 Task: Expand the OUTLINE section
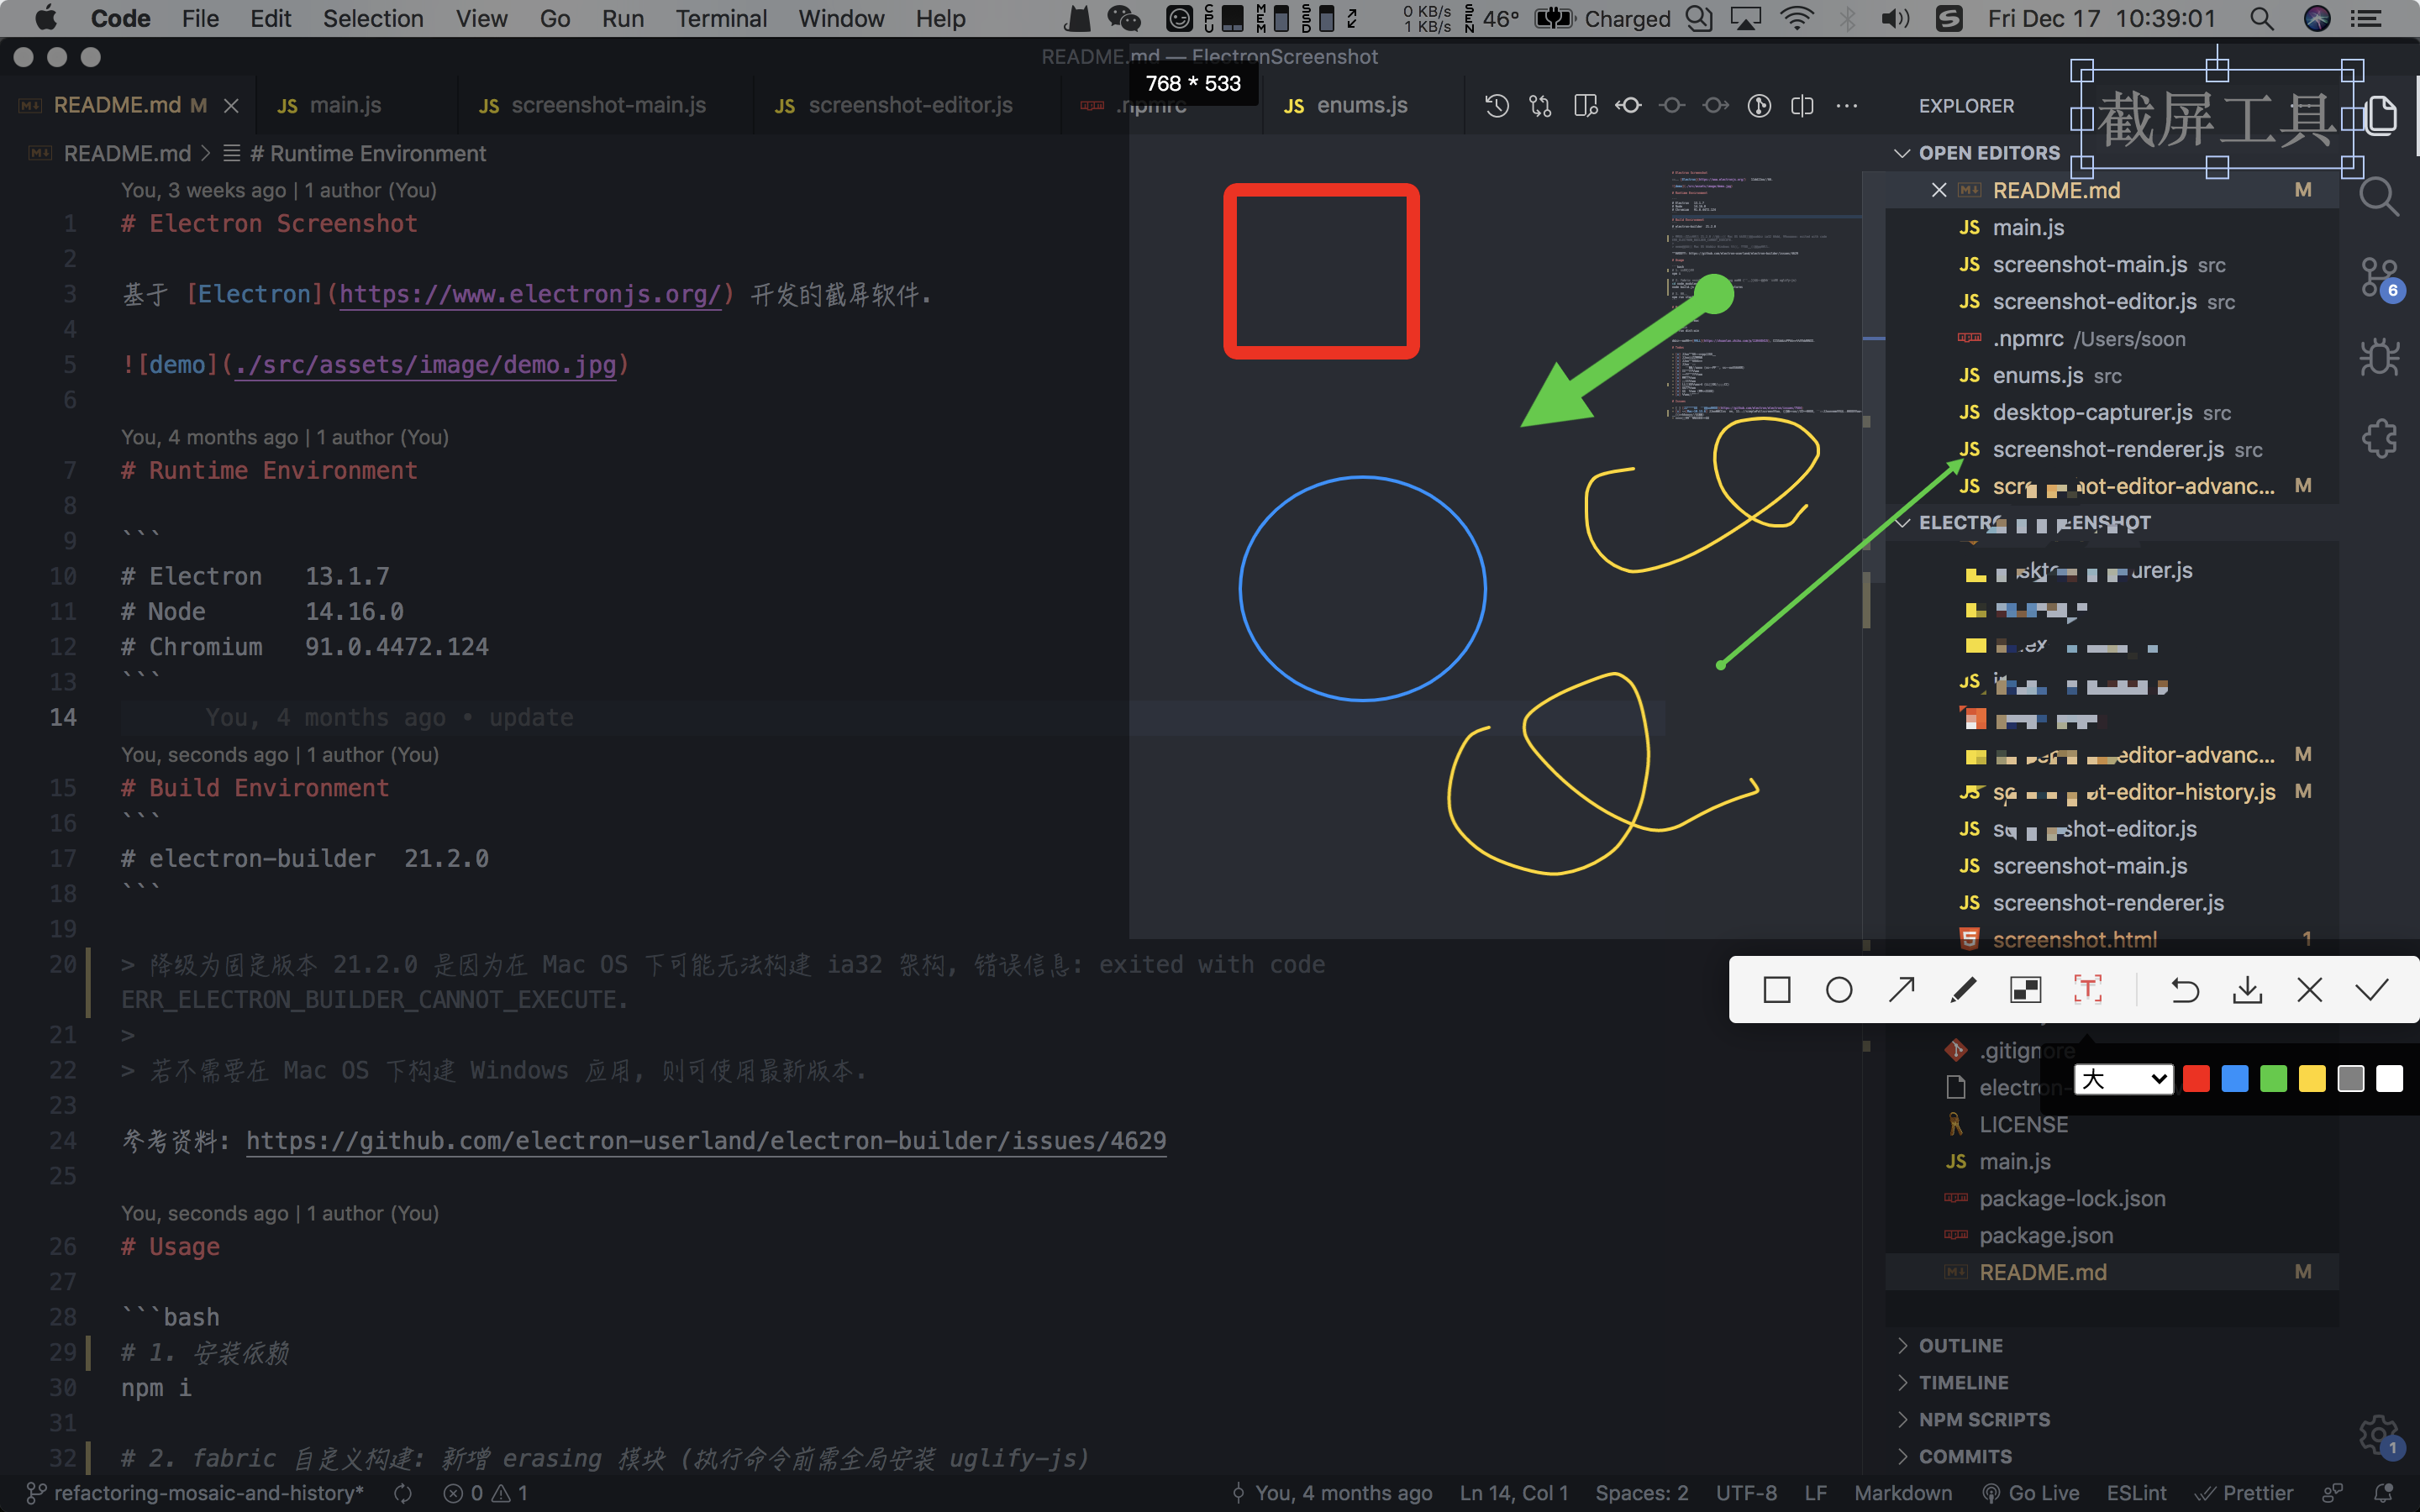pyautogui.click(x=1960, y=1346)
